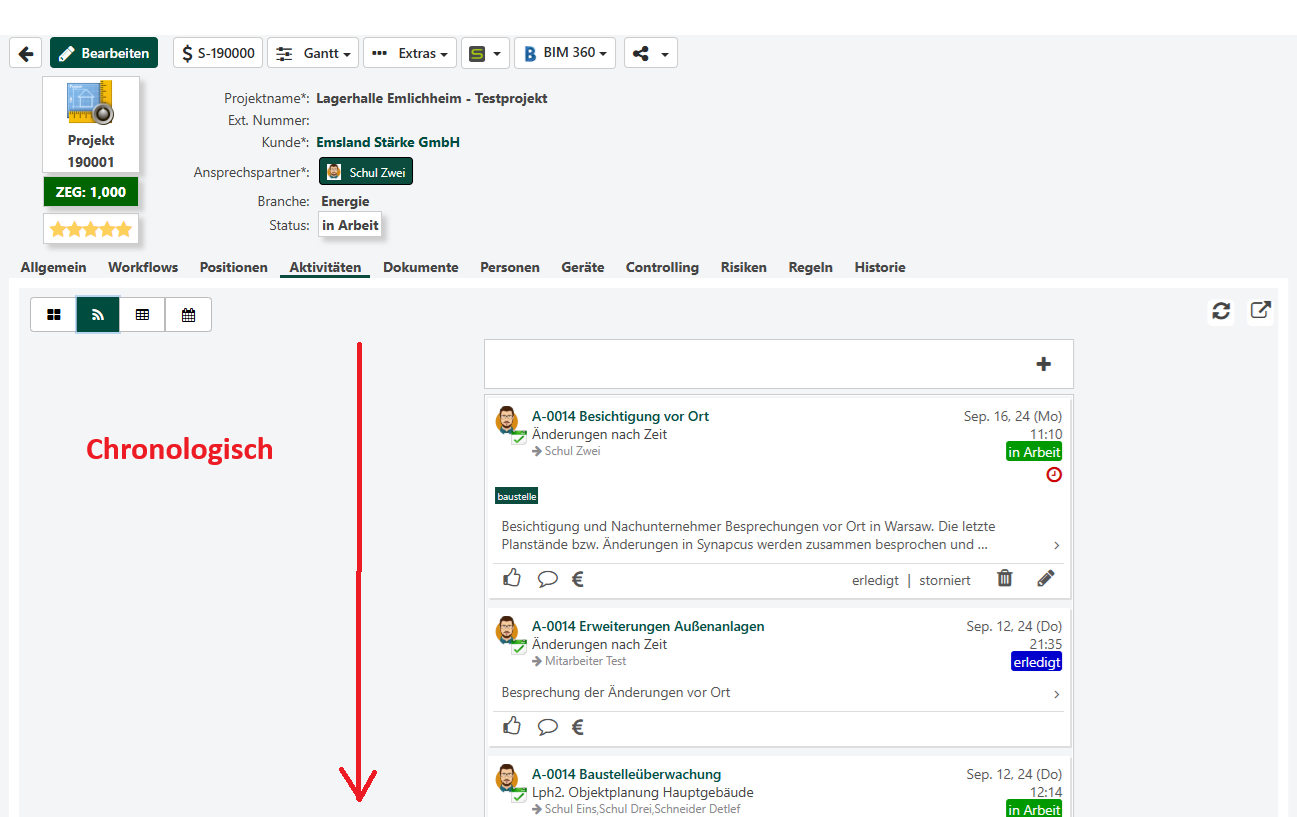
Task: Edit Besichtigung vor Ort with pencil icon
Action: point(1045,578)
